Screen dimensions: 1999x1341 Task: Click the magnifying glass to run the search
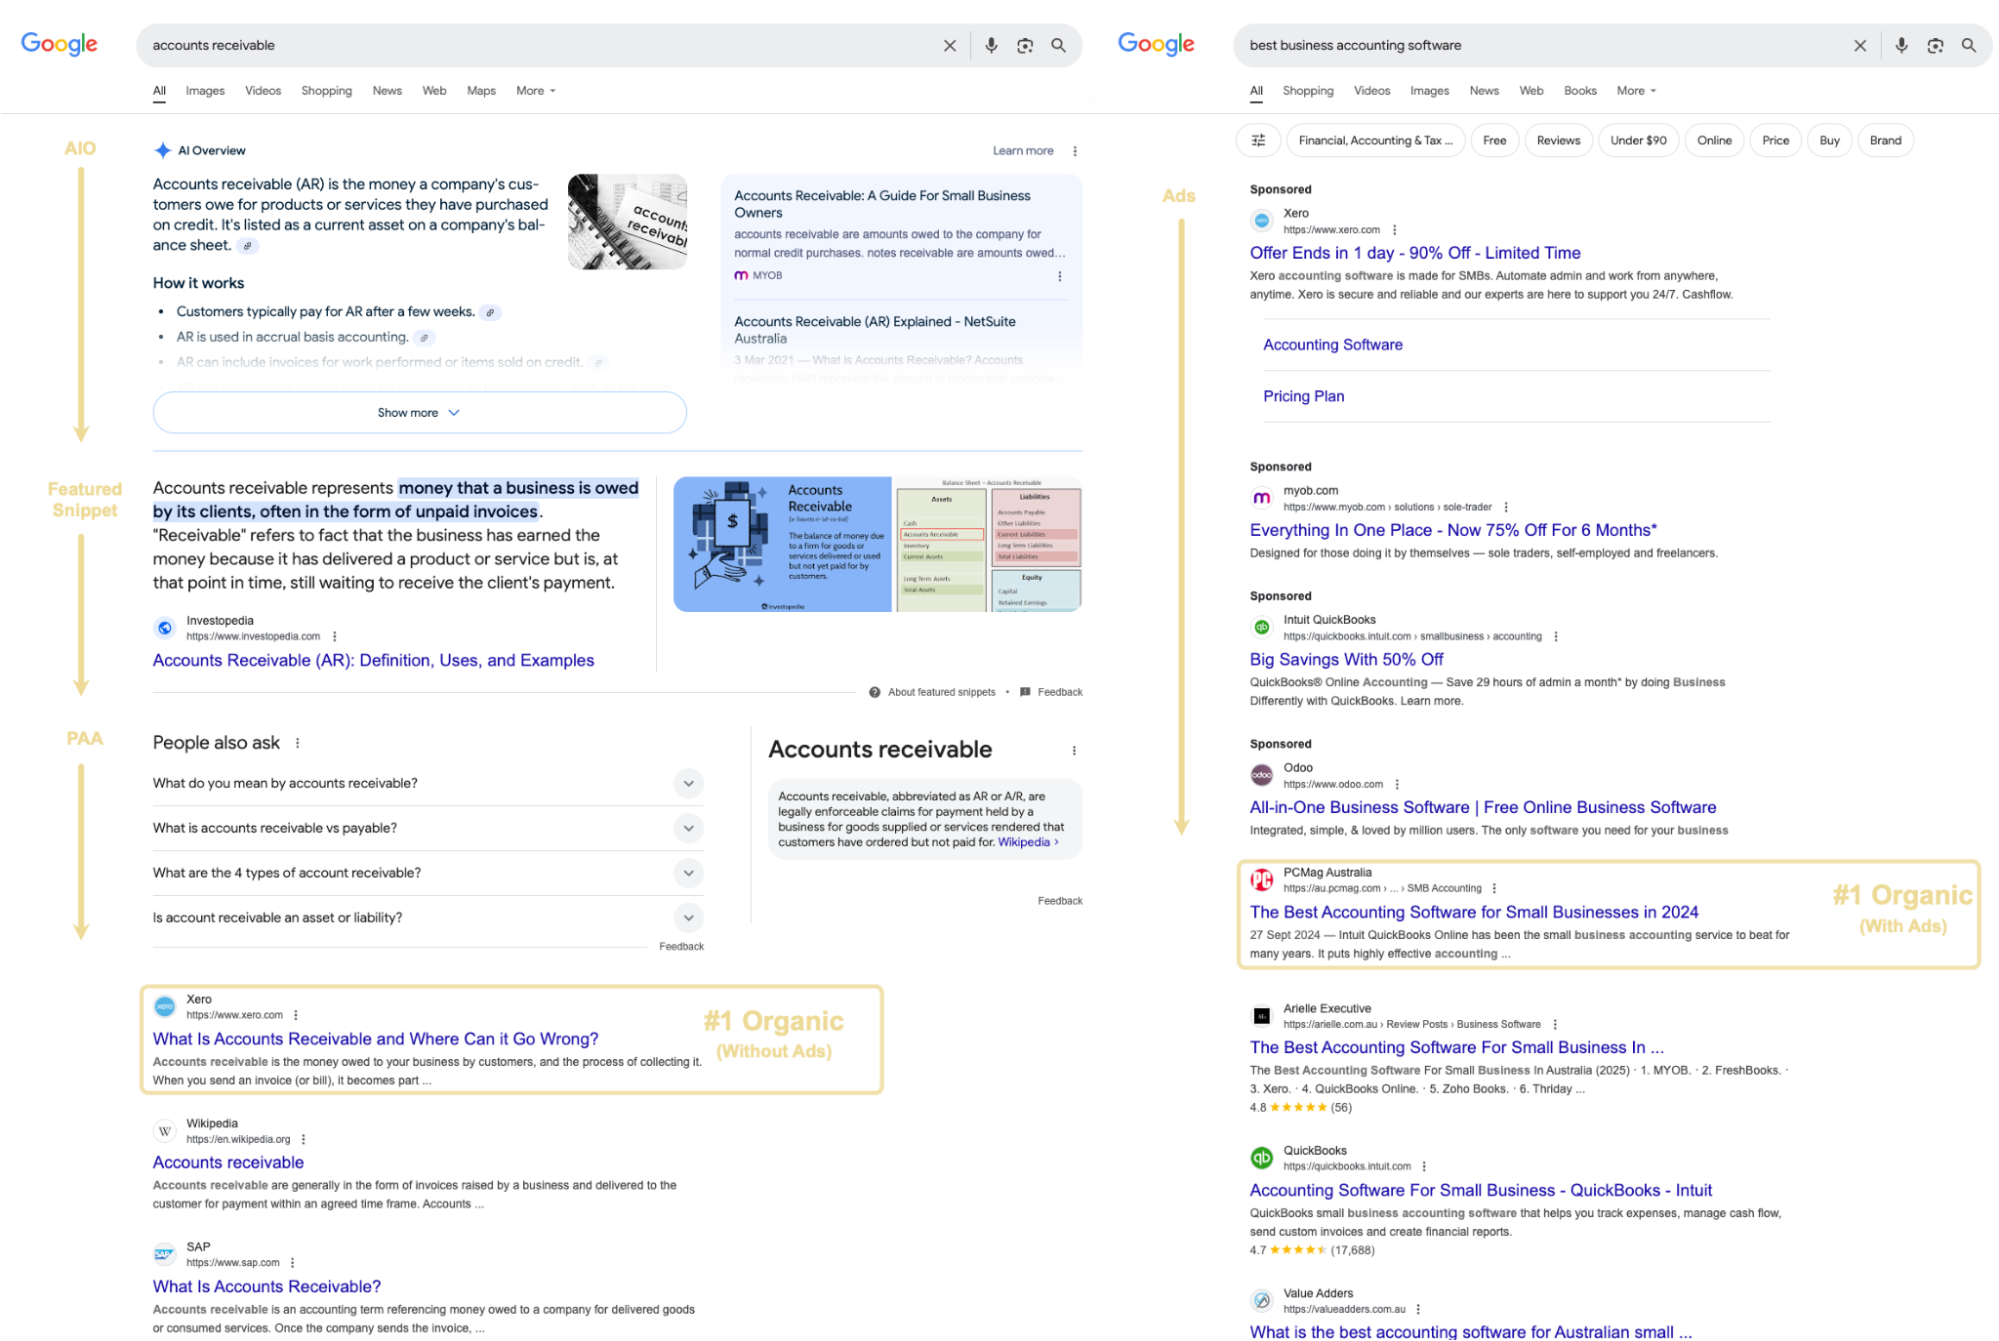click(1058, 45)
